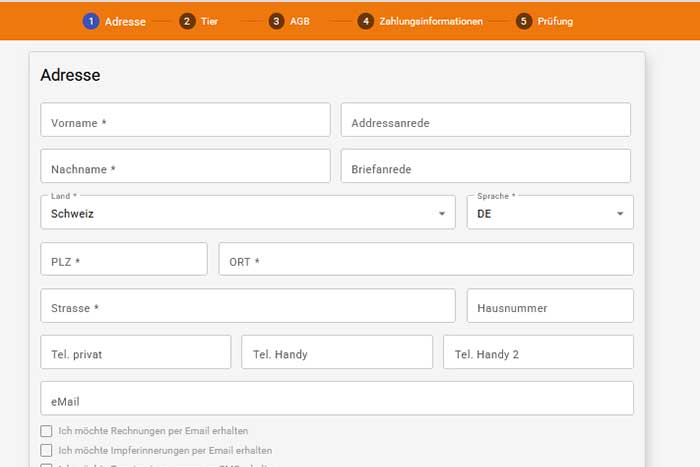The width and height of the screenshot is (700, 467).
Task: Enable receiving invoices by email checkbox
Action: click(46, 431)
